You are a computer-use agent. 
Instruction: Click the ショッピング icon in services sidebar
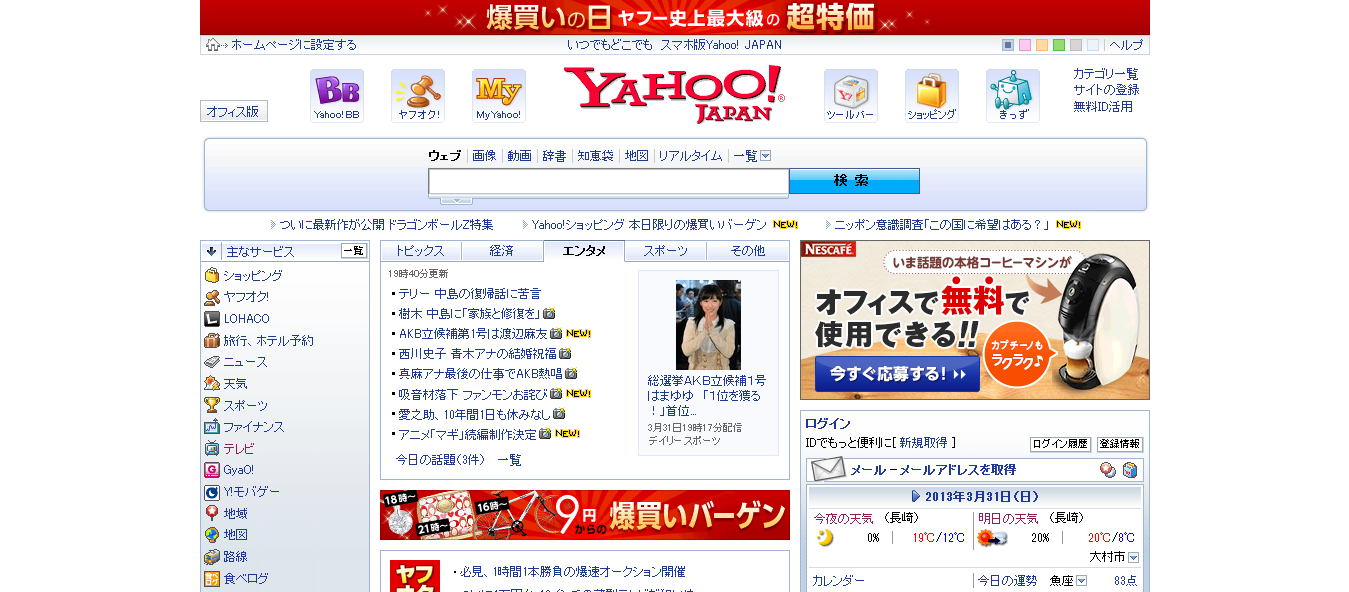(x=212, y=275)
